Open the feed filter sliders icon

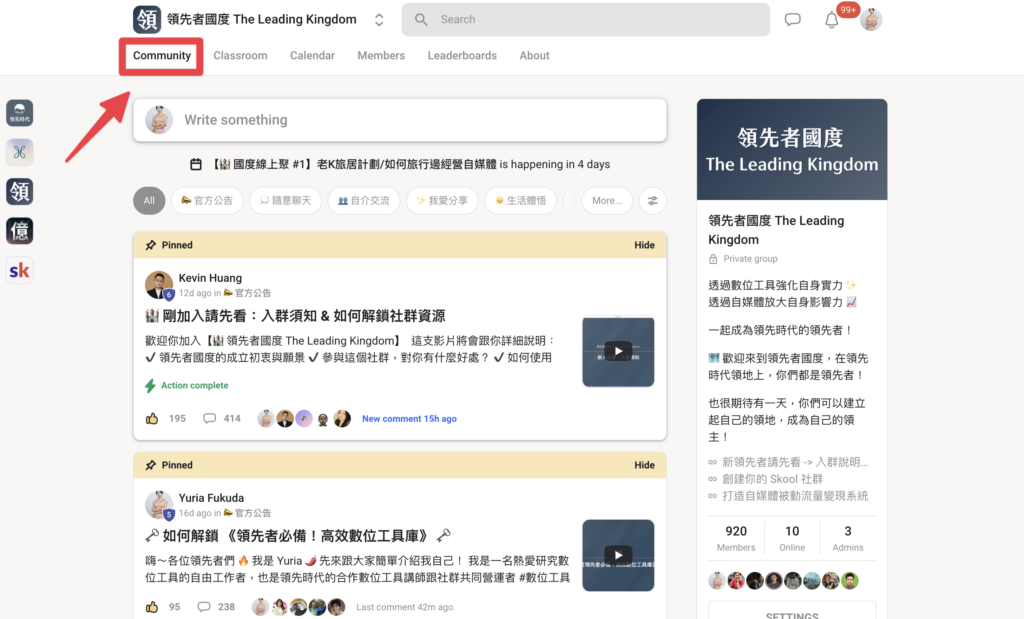coord(652,200)
